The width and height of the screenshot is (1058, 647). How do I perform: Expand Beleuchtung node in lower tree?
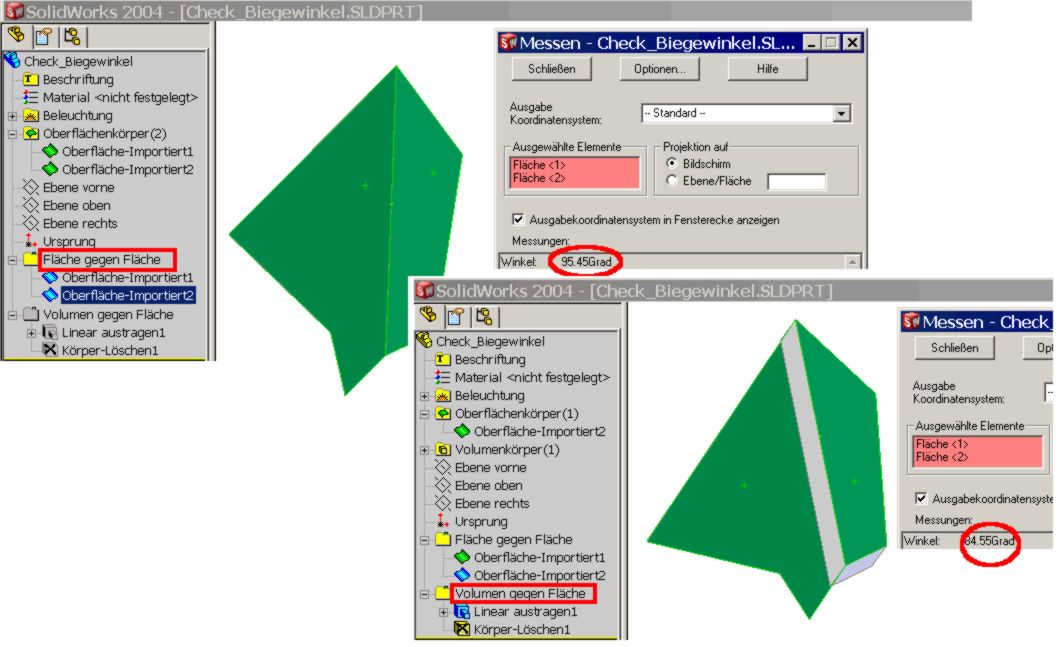click(x=424, y=396)
